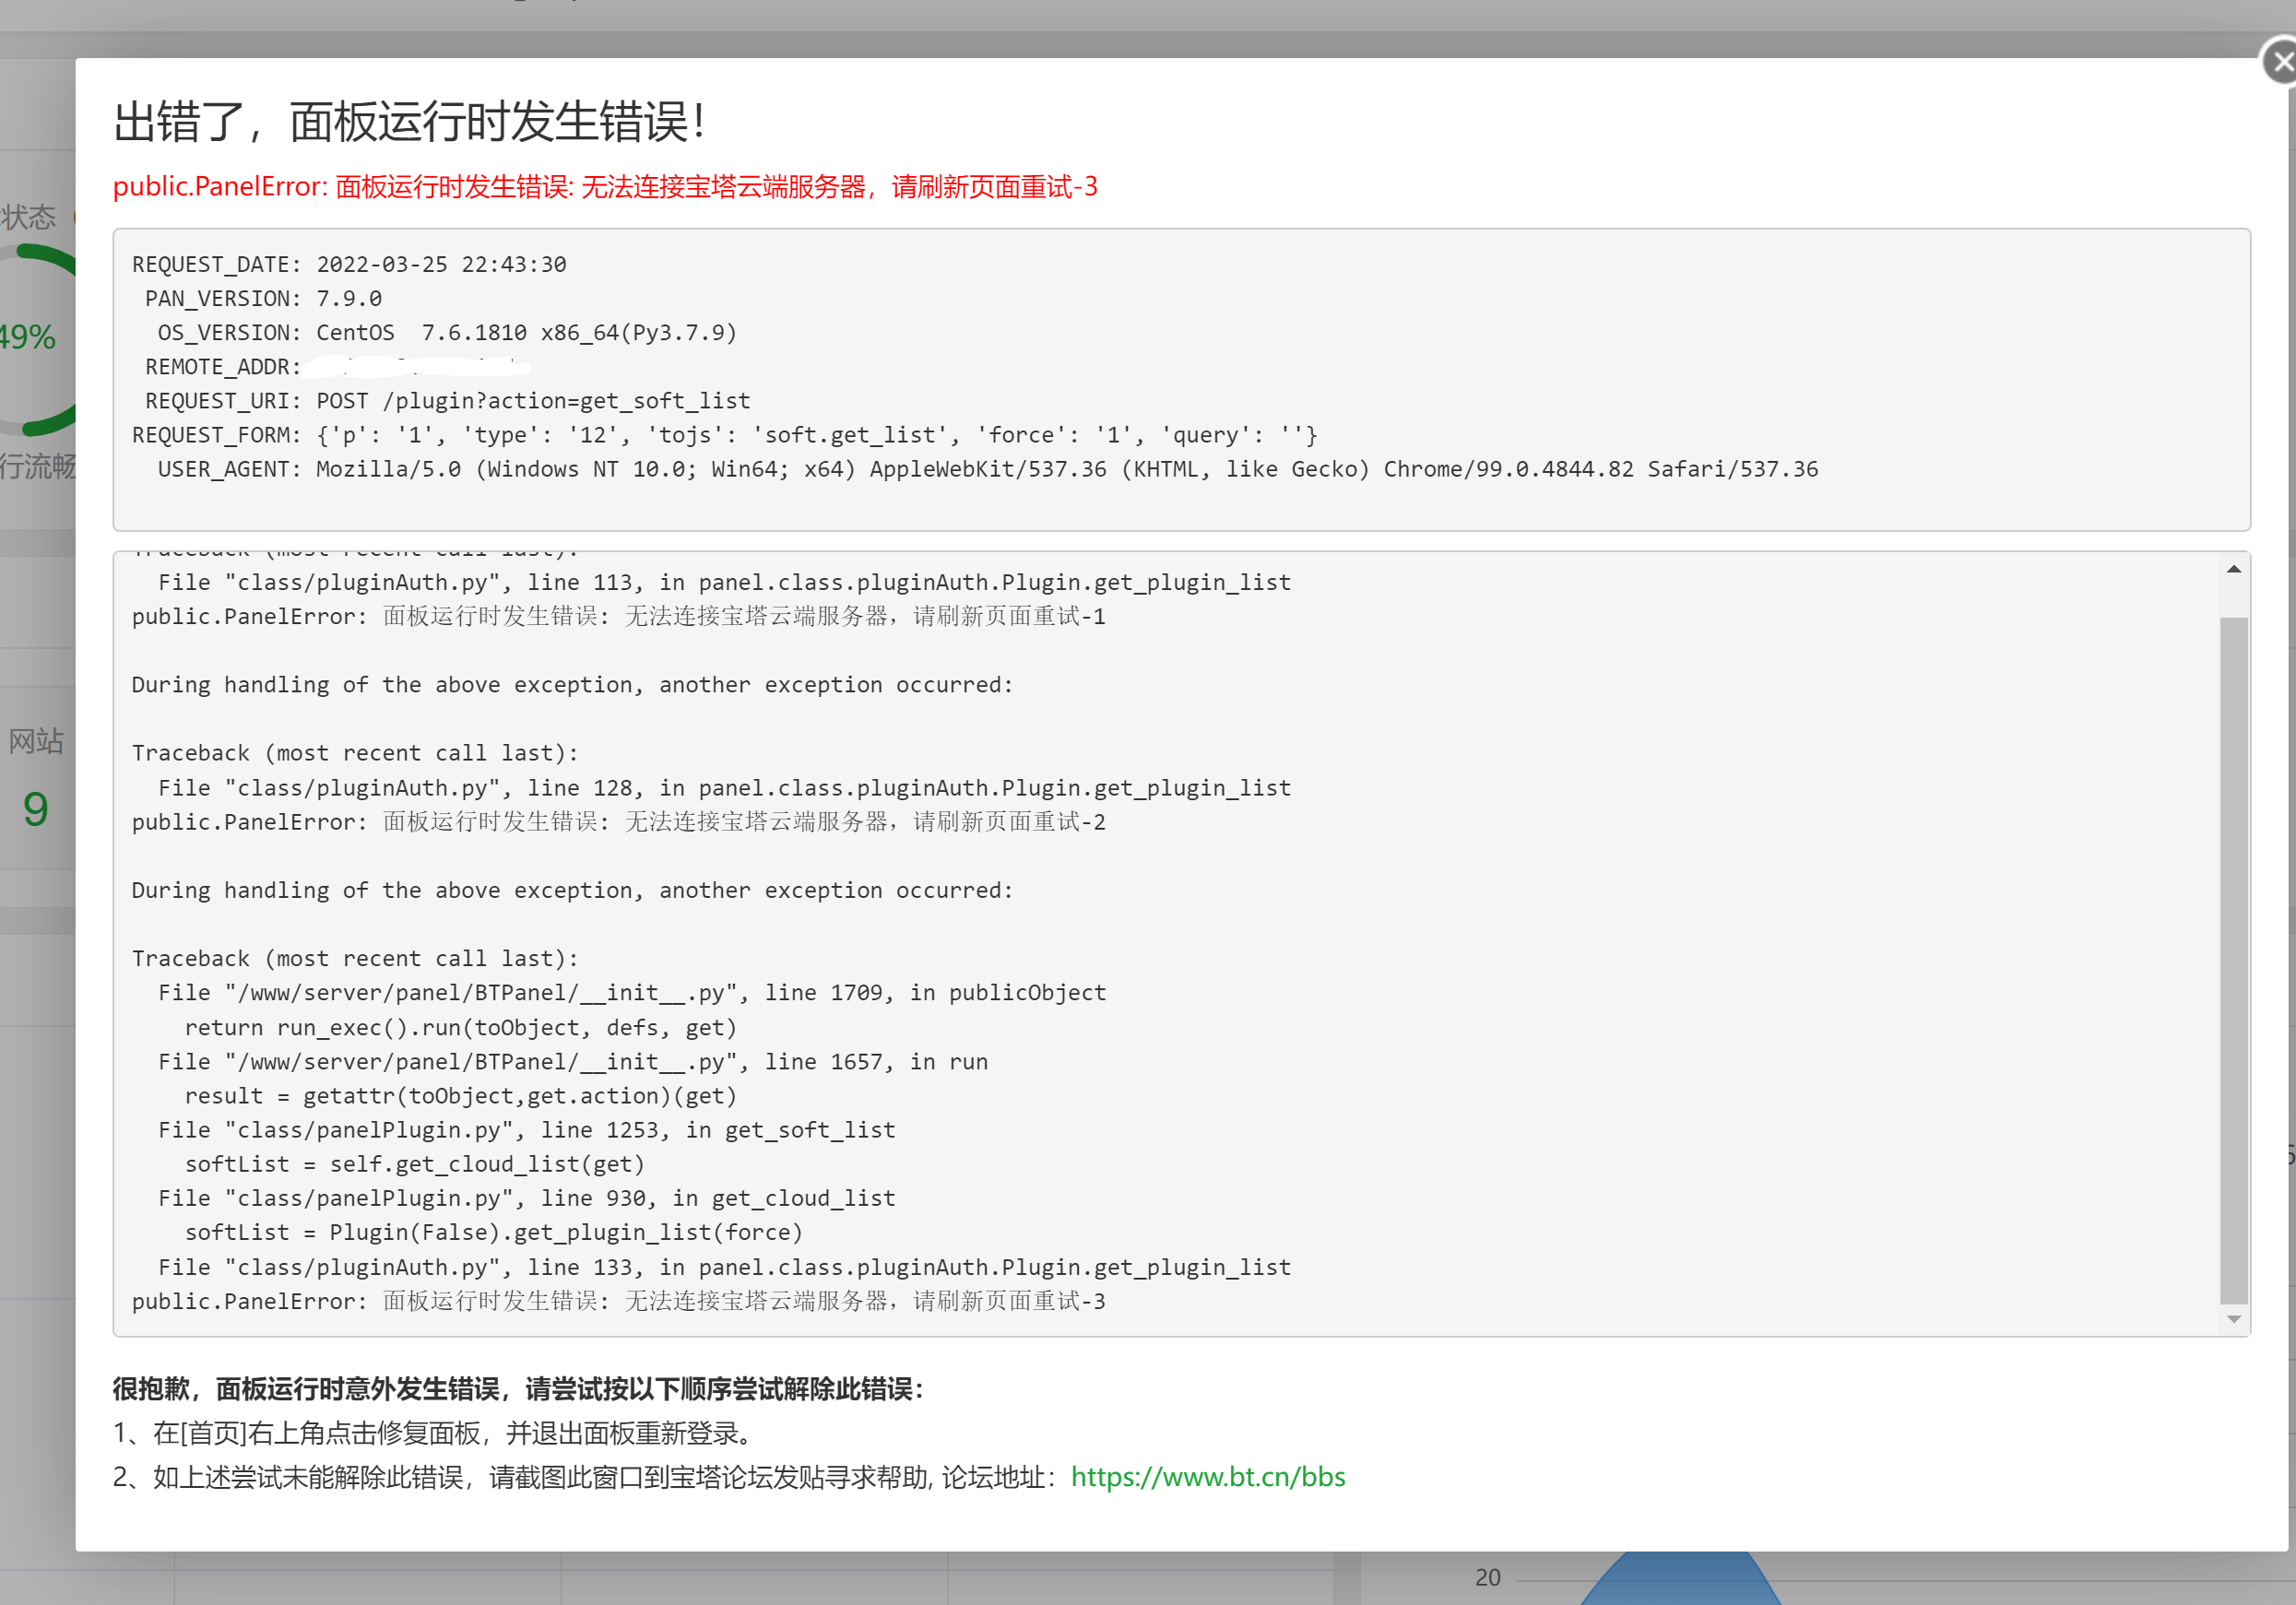Click traceback scrollbar up arrow
This screenshot has width=2296, height=1605.
(x=2233, y=569)
